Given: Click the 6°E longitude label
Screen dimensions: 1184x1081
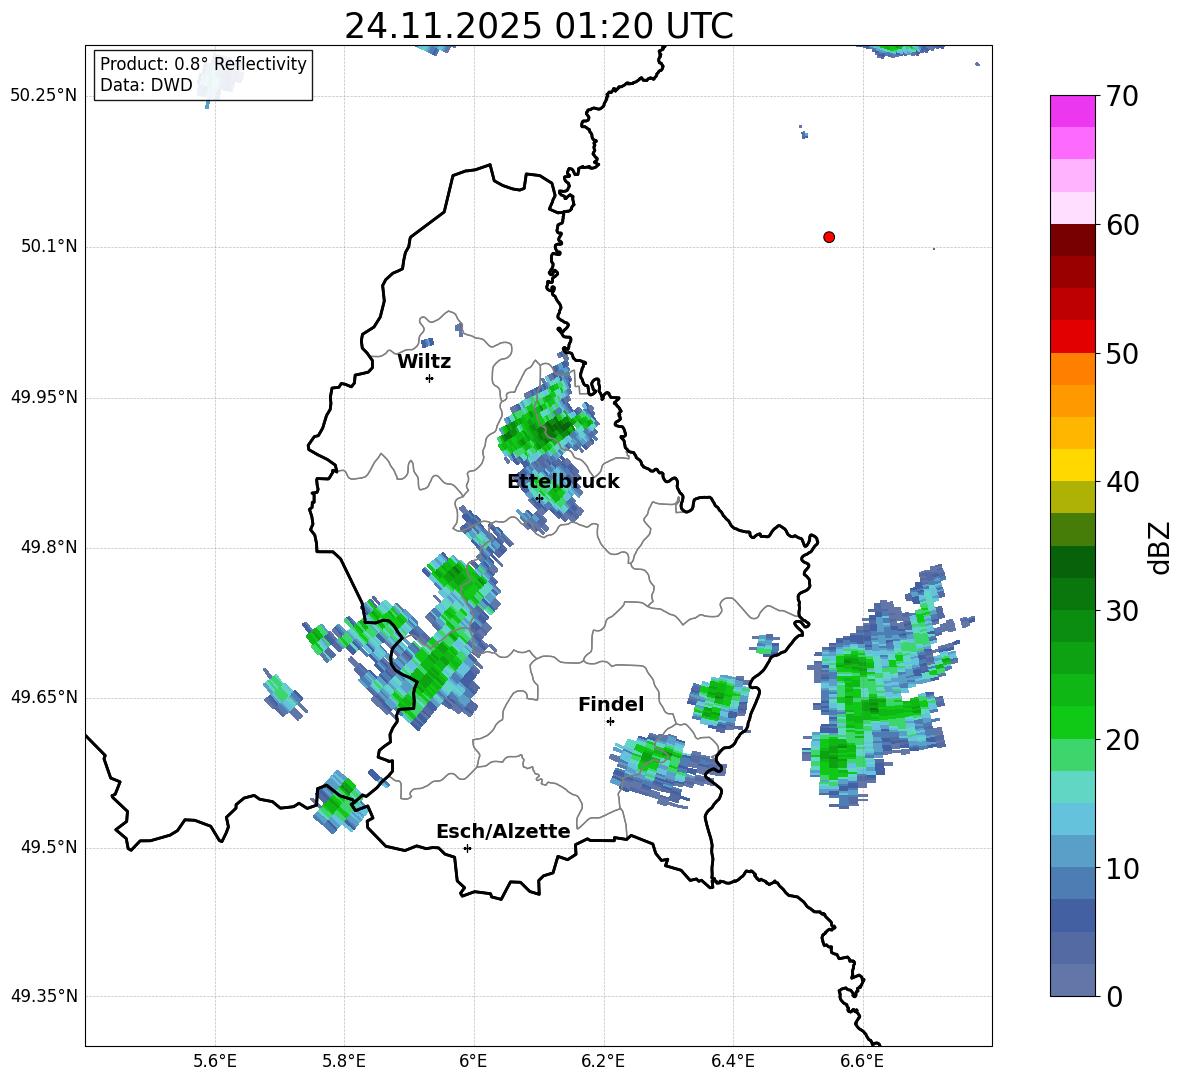Looking at the screenshot, I should [473, 1061].
